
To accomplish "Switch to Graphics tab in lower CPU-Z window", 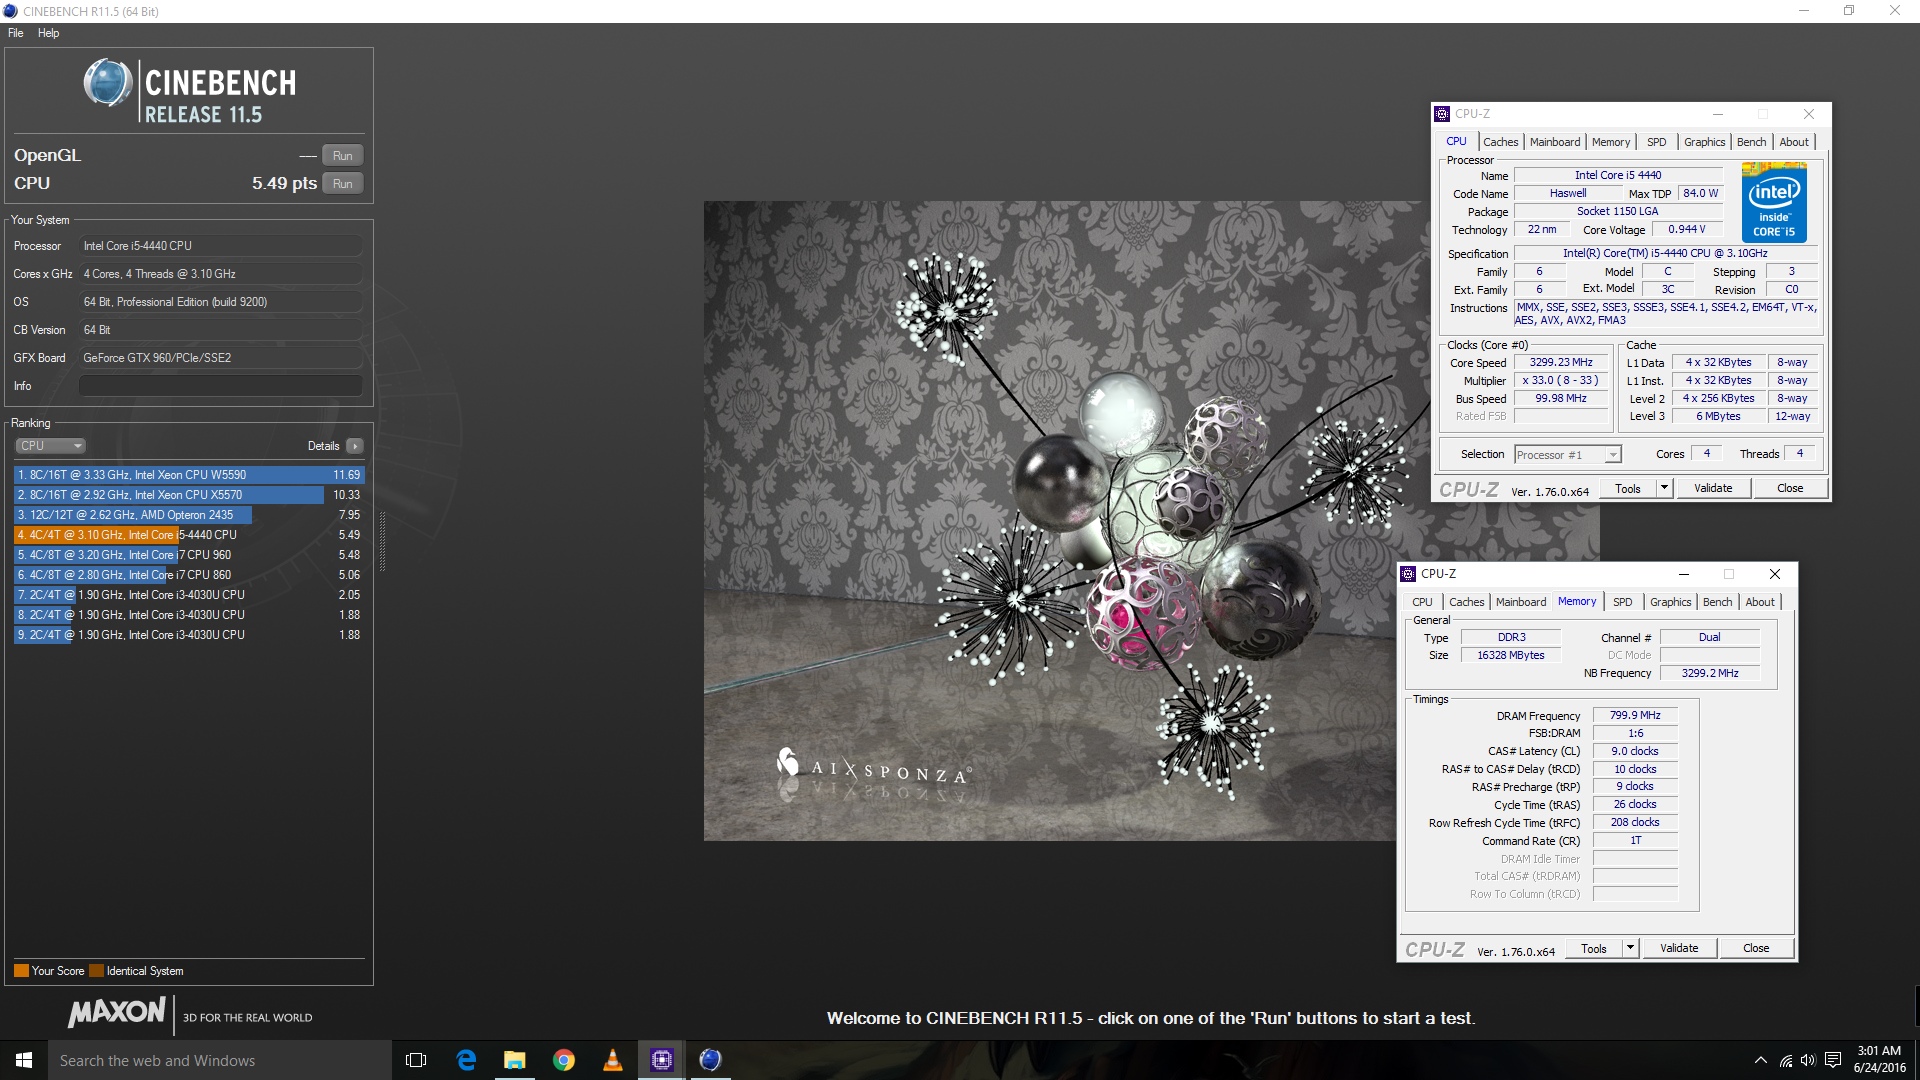I will tap(1670, 602).
